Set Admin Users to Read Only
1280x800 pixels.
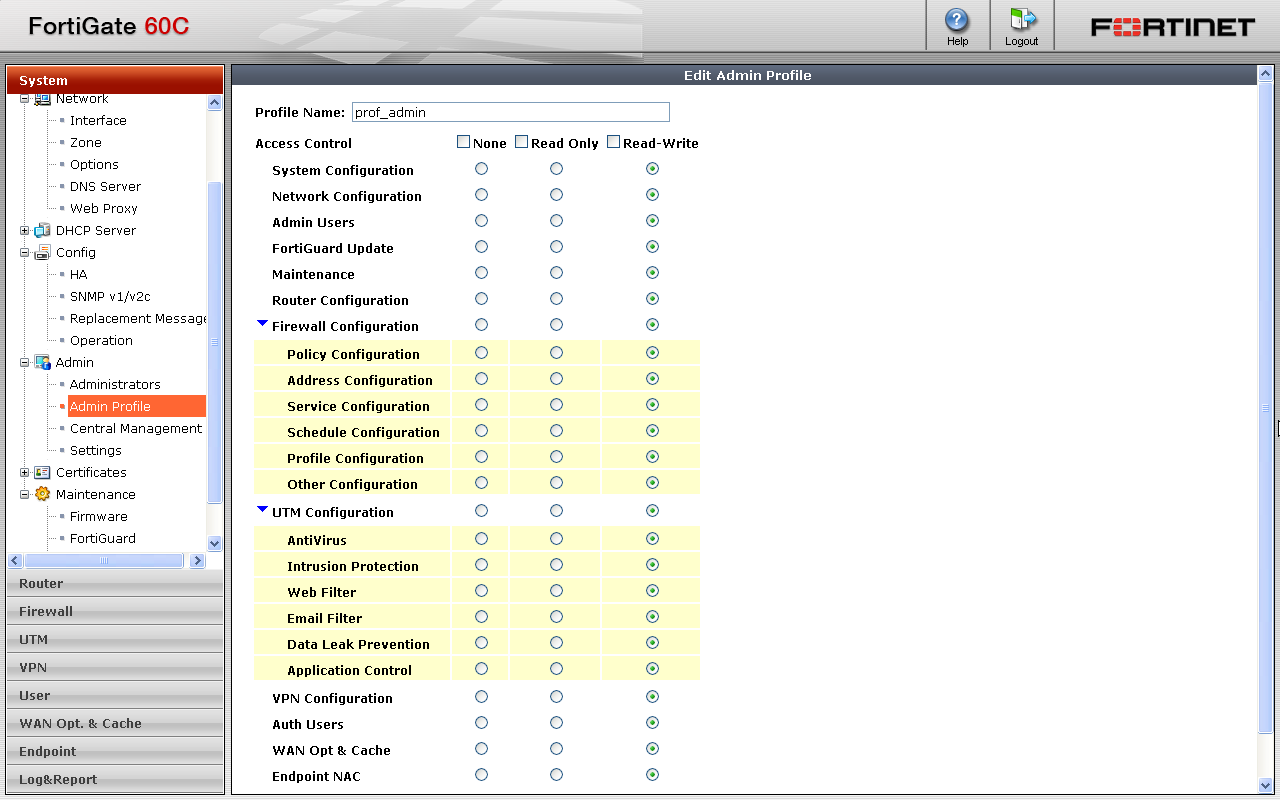click(556, 221)
